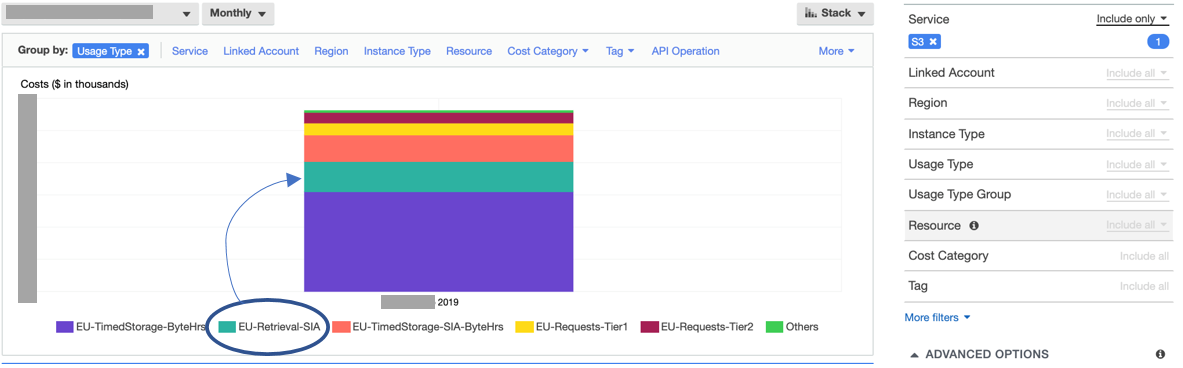Click EU-TimedStorage-SIA-ByteHrs legend swatch
The width and height of the screenshot is (1183, 368).
[341, 327]
